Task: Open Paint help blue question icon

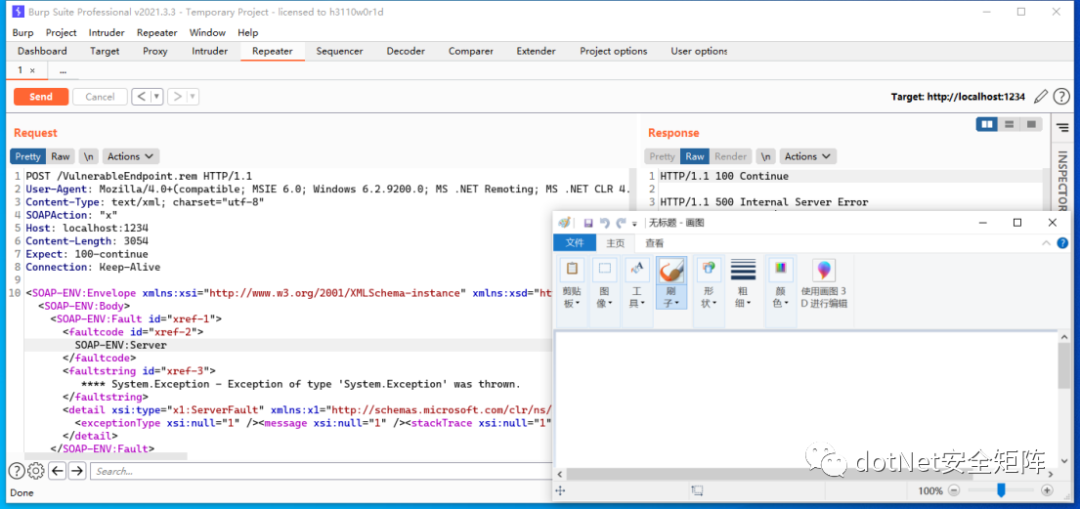Action: tap(1062, 243)
